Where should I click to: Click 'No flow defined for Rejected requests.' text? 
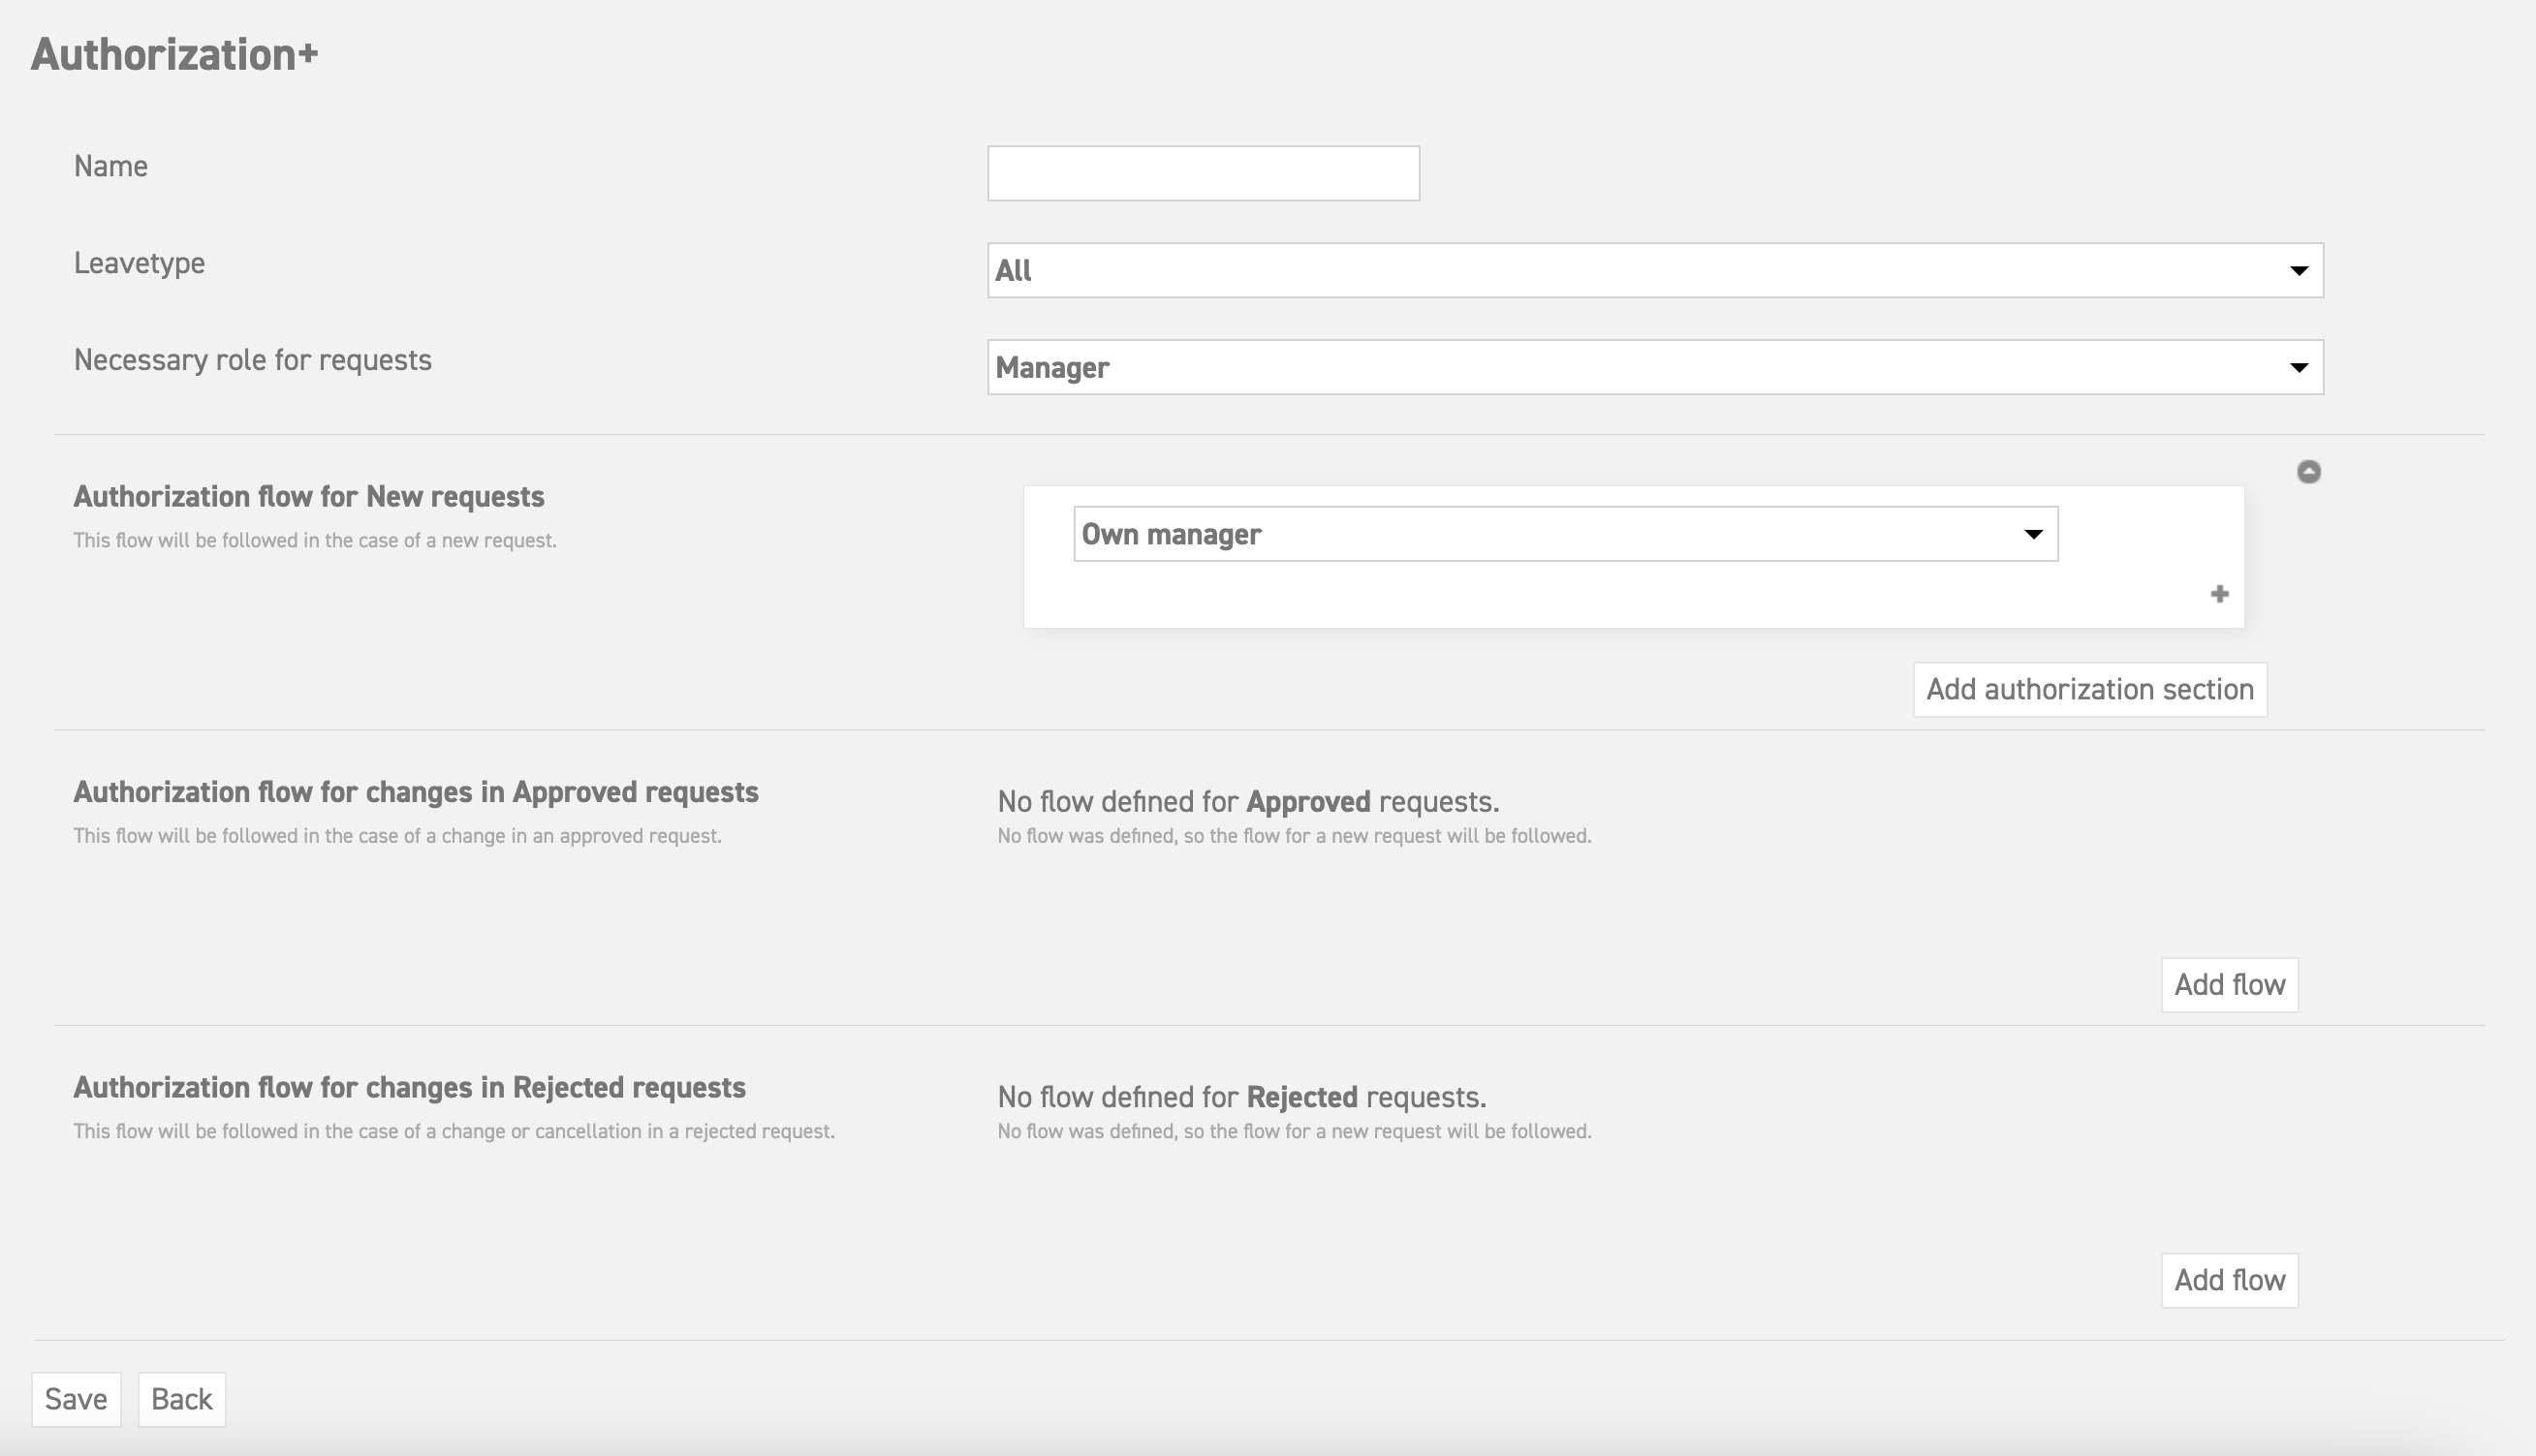click(x=1242, y=1097)
